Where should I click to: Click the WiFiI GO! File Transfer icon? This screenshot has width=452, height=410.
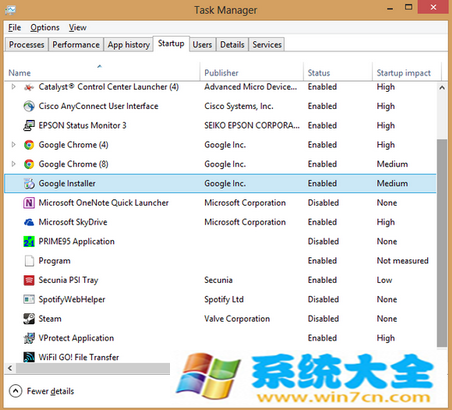(29, 357)
